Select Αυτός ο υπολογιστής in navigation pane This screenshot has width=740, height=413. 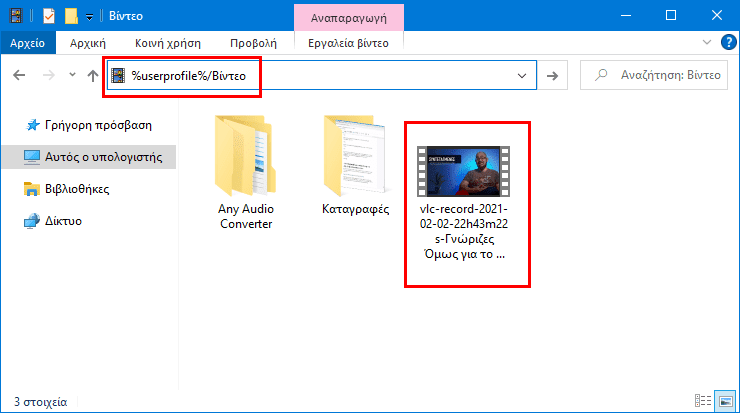click(x=103, y=157)
